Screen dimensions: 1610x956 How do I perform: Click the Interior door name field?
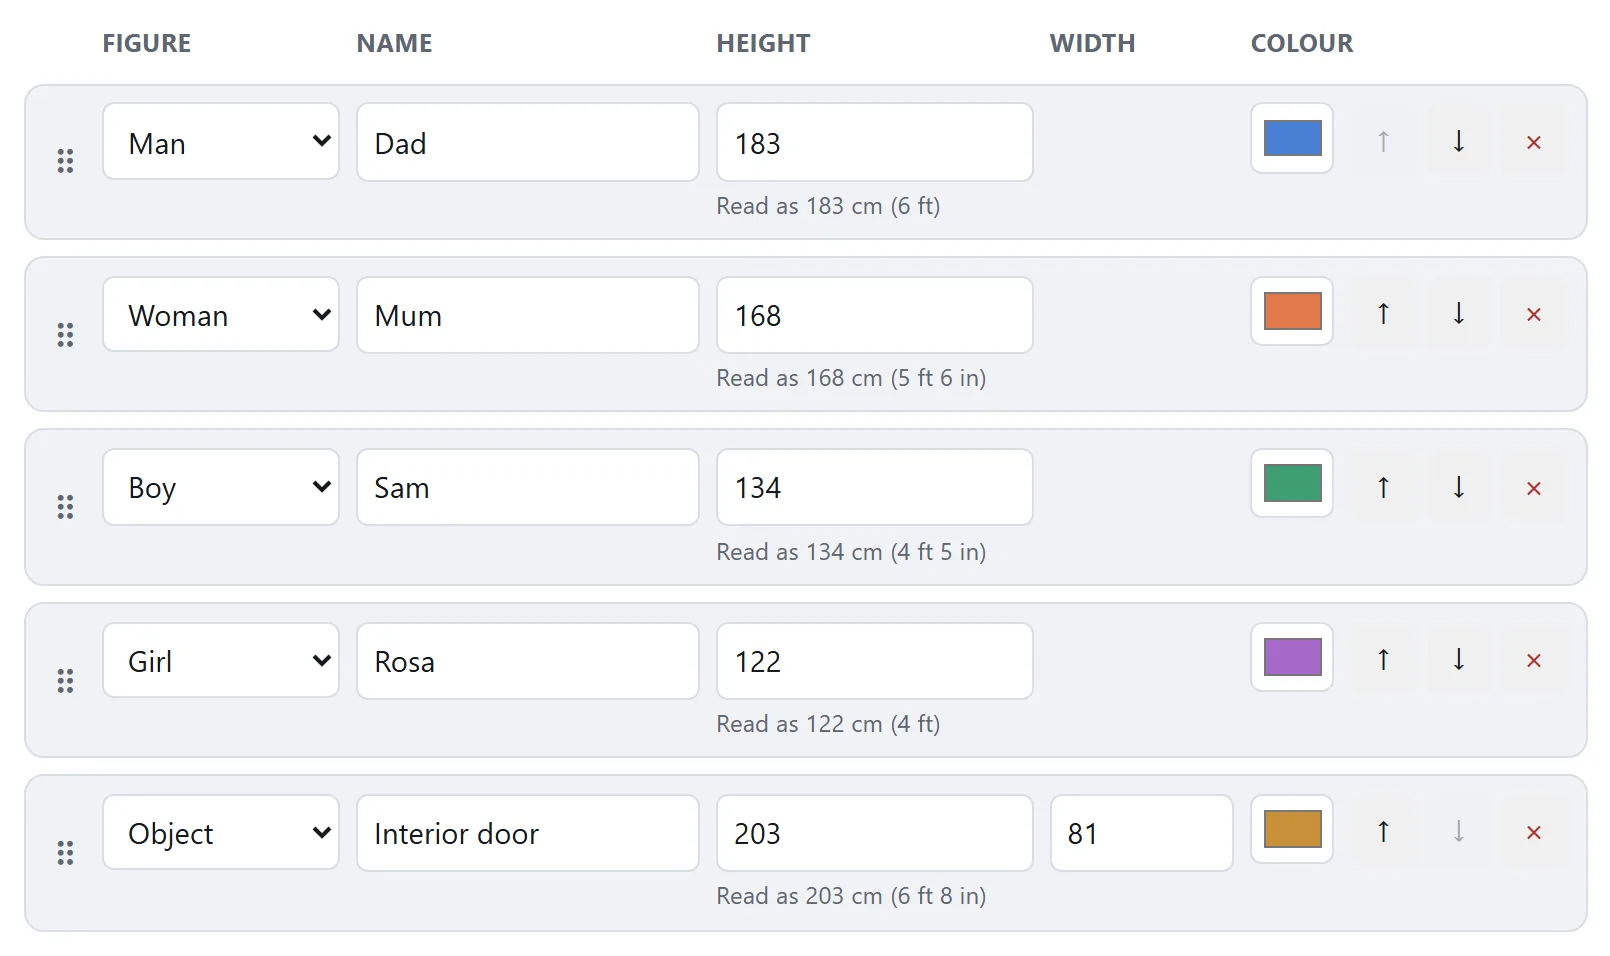coord(528,833)
